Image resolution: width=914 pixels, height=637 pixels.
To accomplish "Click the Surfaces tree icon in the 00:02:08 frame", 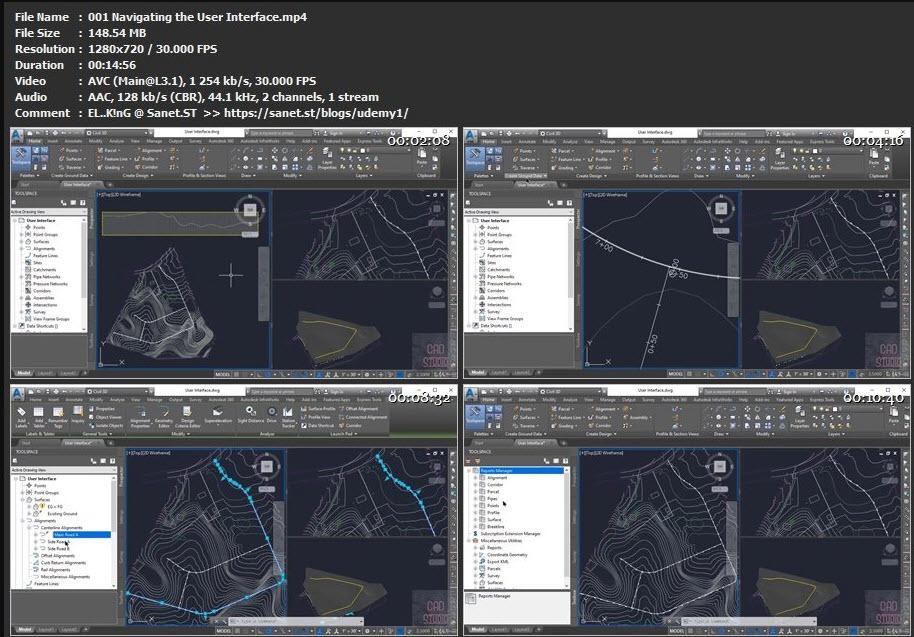I will tap(28, 241).
